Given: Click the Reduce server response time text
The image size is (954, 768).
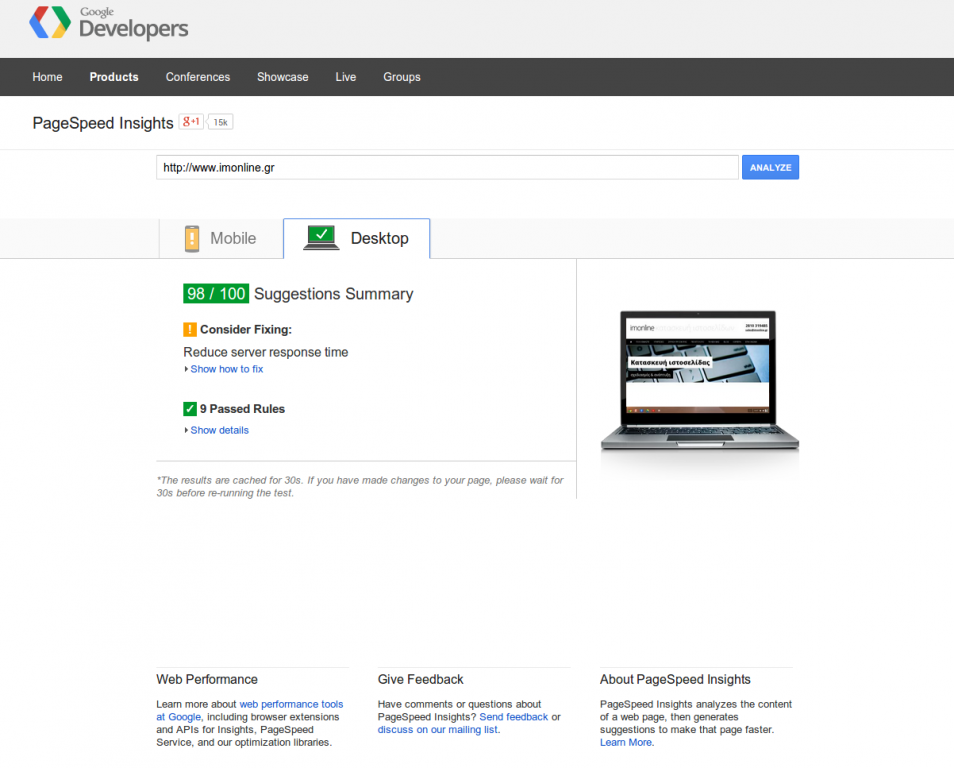Looking at the screenshot, I should point(266,352).
